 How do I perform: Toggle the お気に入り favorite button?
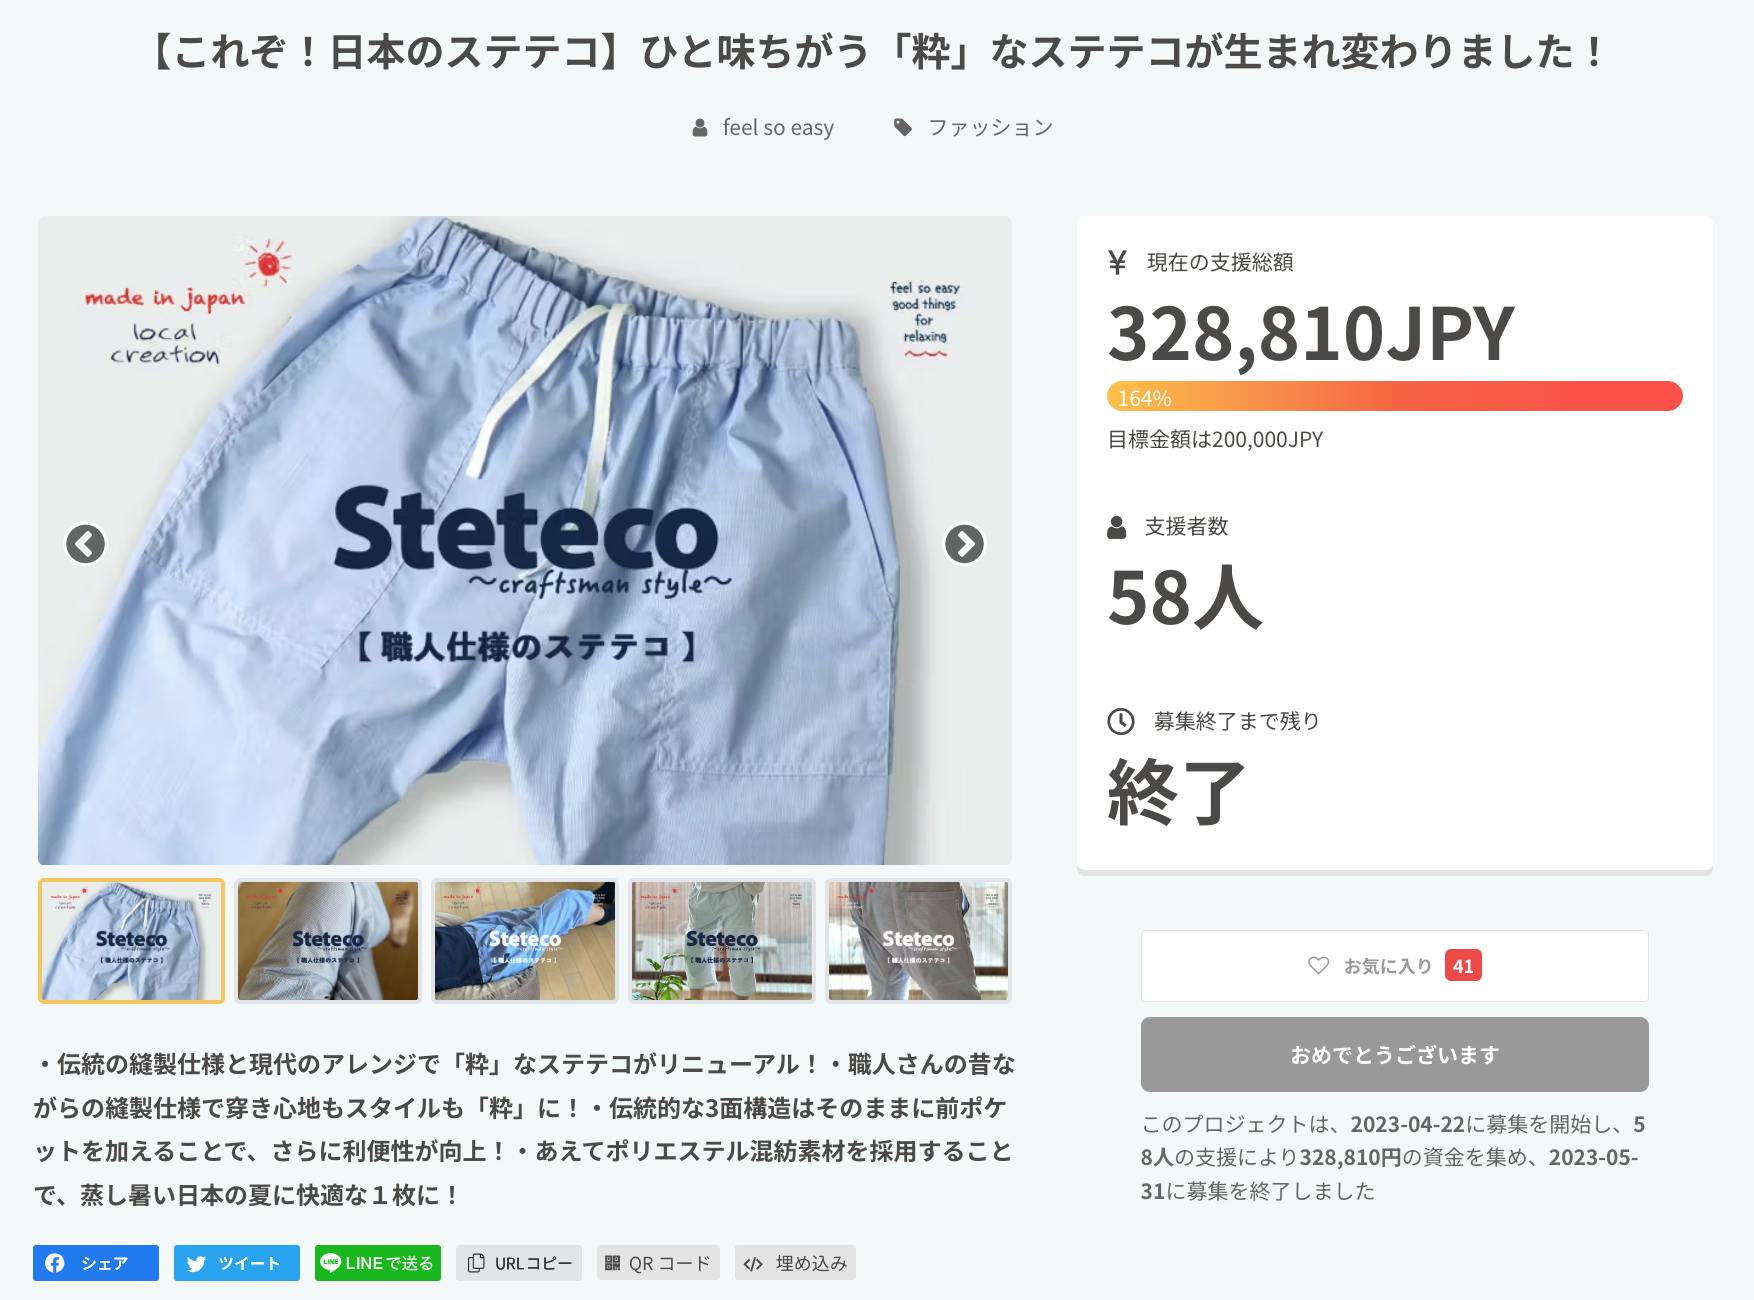[x=1394, y=966]
